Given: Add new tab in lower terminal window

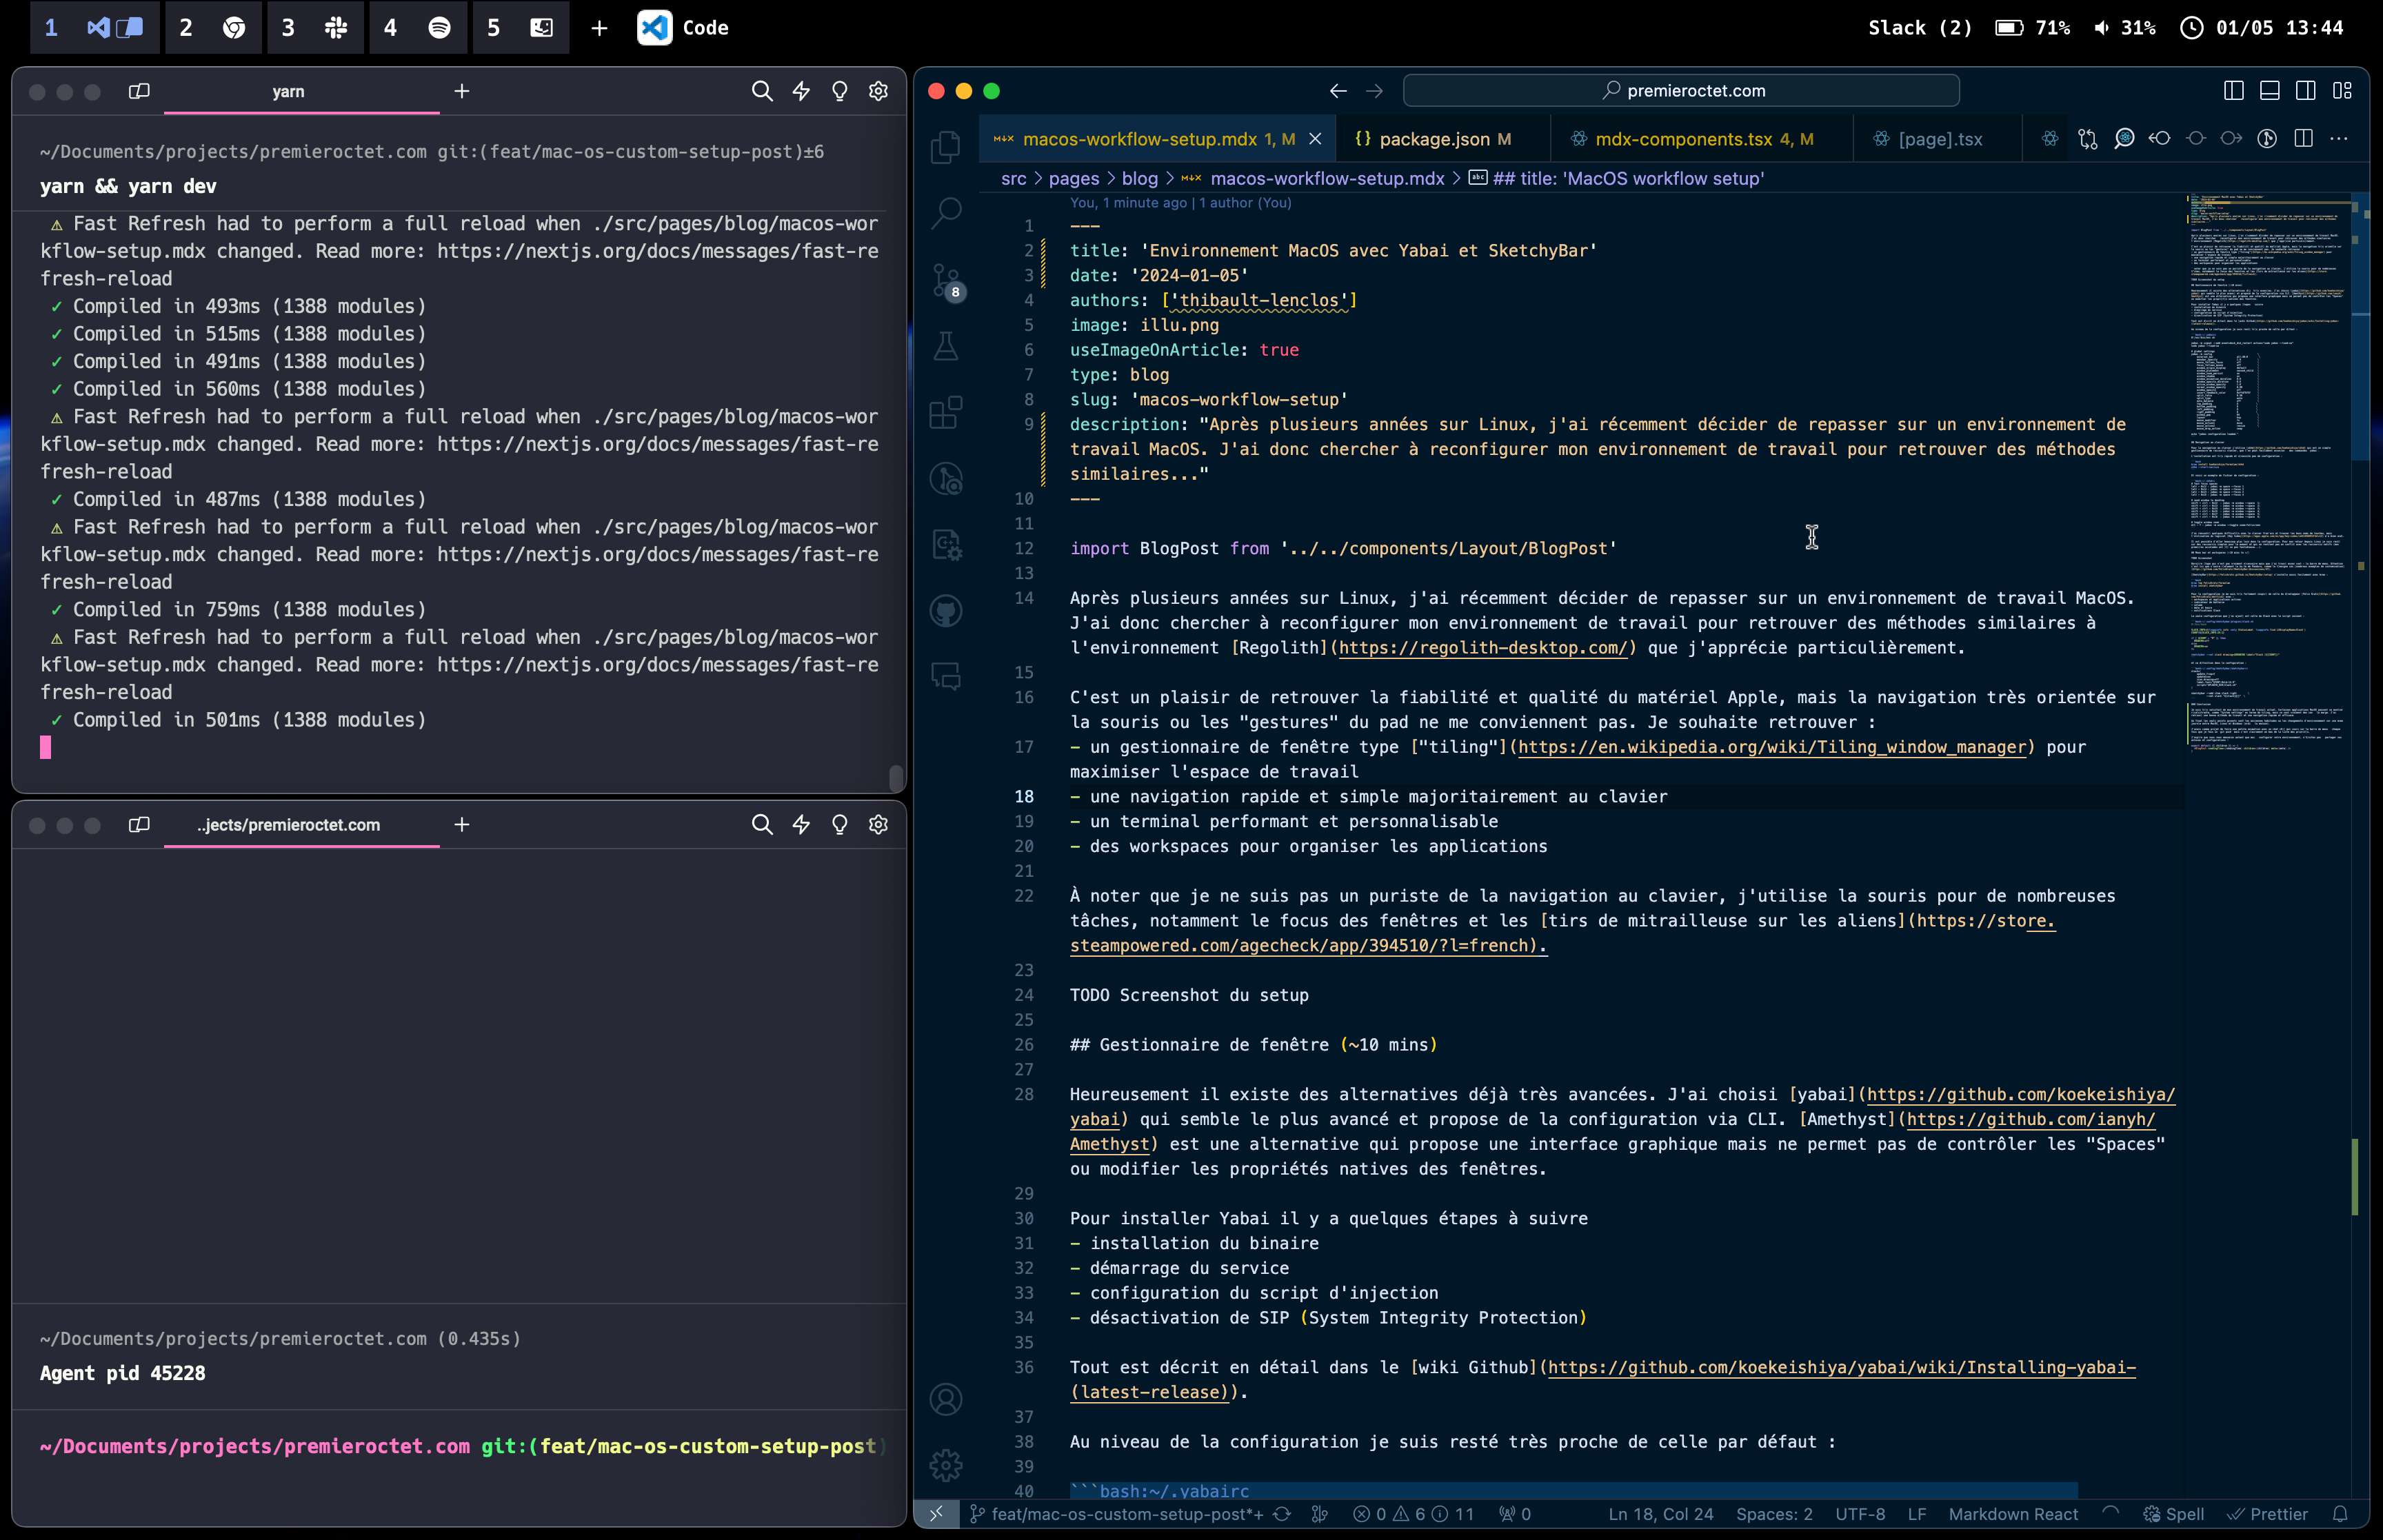Looking at the screenshot, I should (461, 824).
